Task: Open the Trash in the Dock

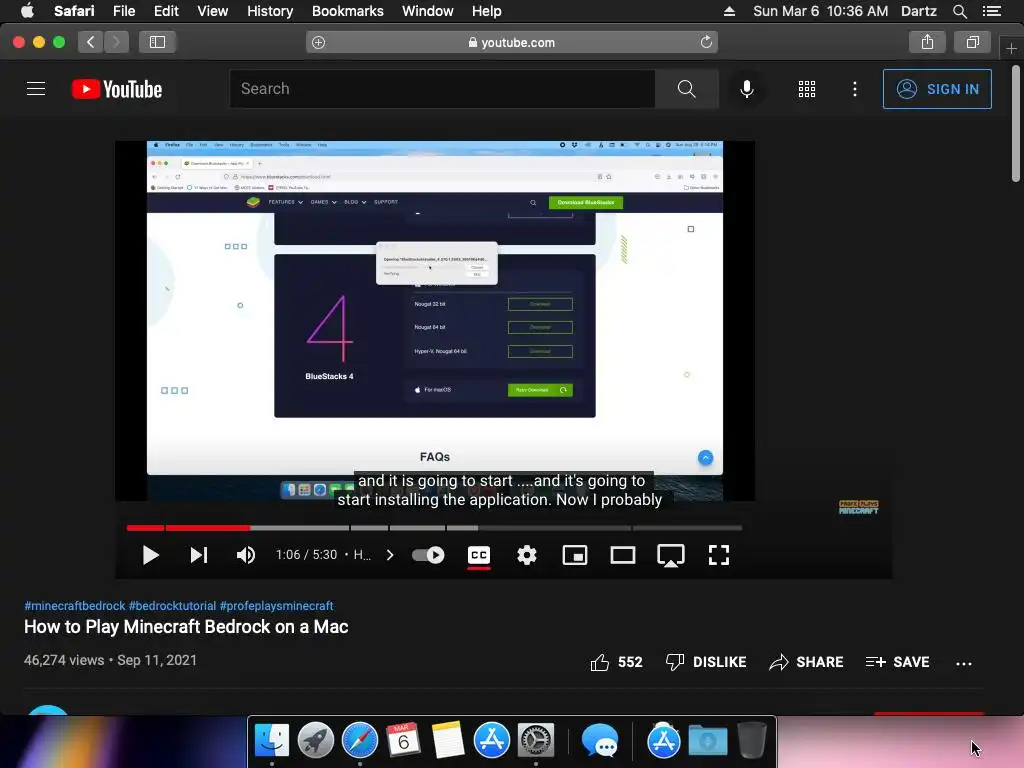Action: click(x=752, y=741)
